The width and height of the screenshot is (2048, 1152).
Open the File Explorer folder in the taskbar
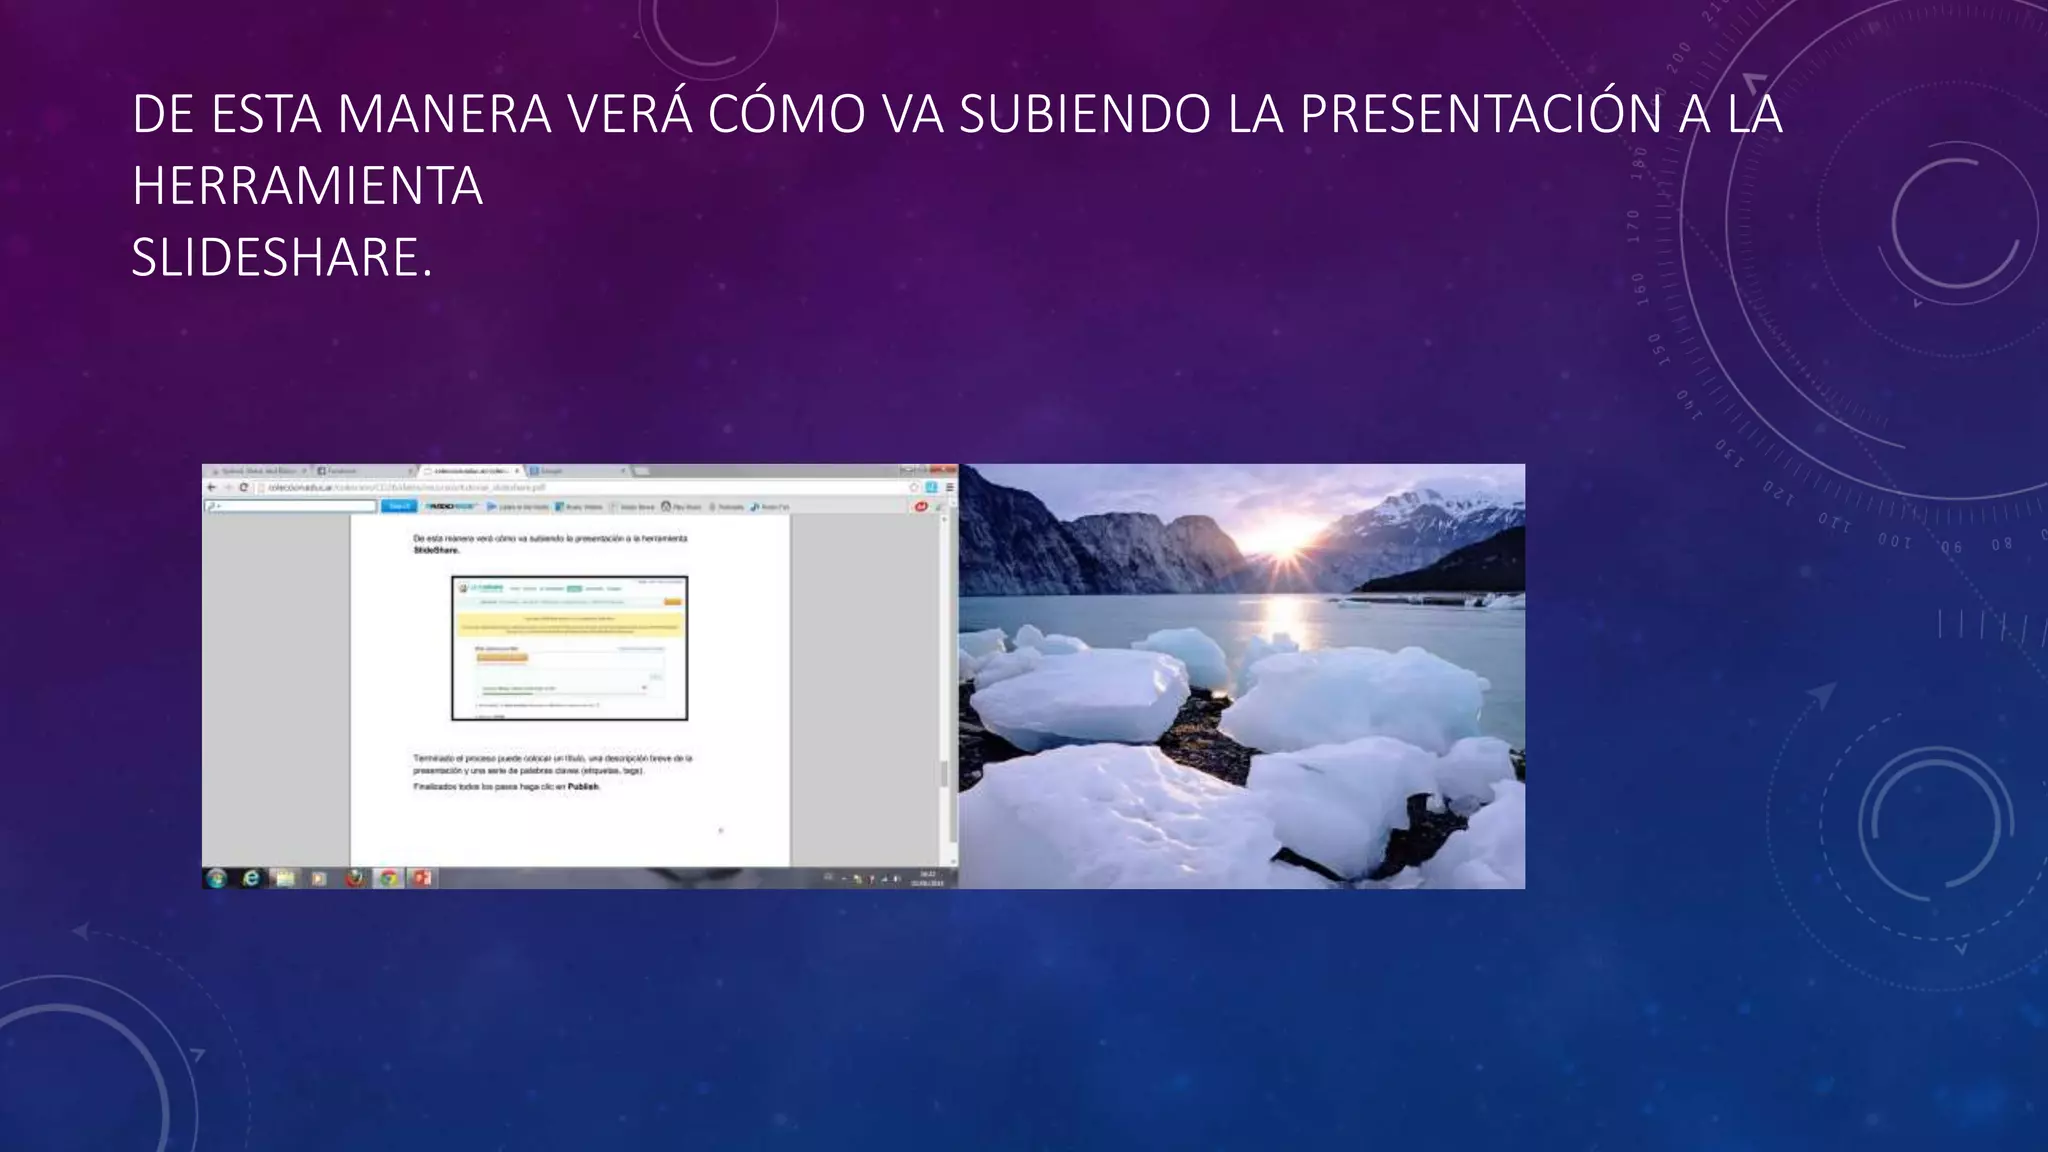point(284,878)
